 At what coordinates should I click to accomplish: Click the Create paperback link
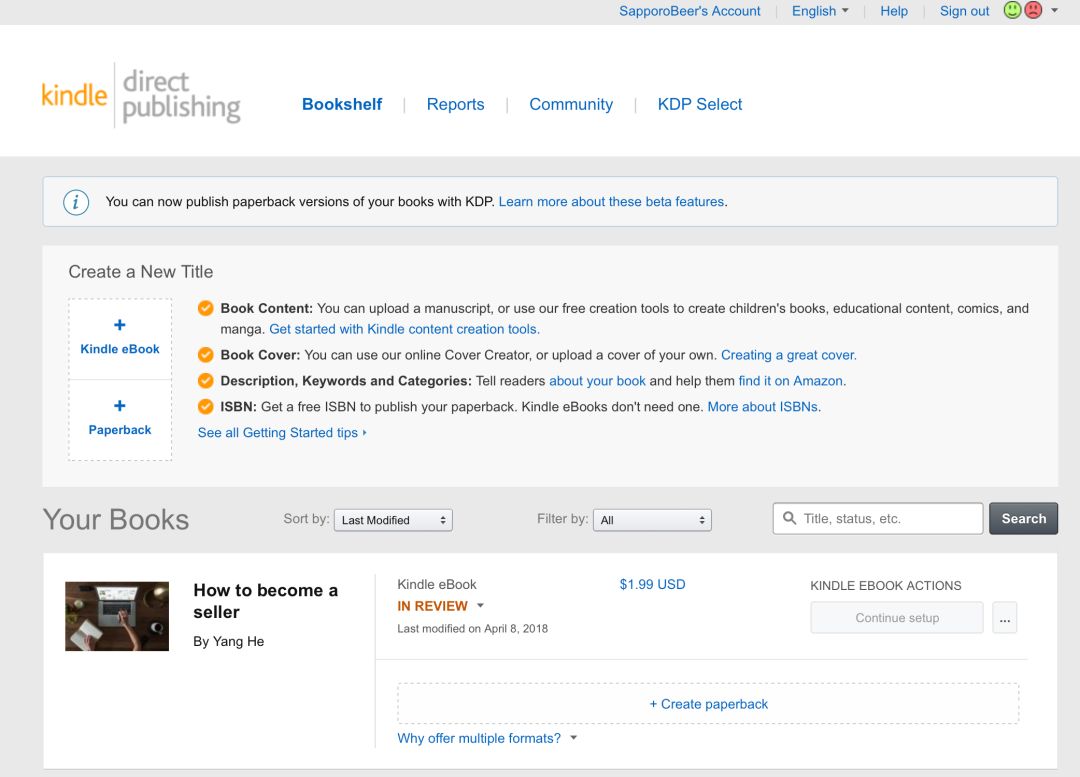[708, 704]
